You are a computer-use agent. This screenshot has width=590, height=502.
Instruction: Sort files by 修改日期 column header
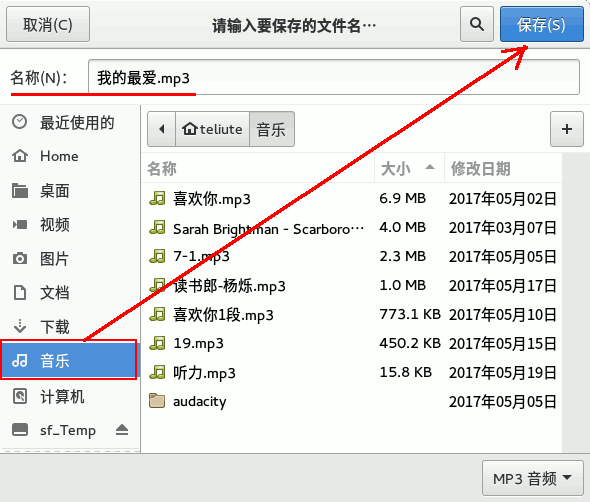[x=503, y=168]
